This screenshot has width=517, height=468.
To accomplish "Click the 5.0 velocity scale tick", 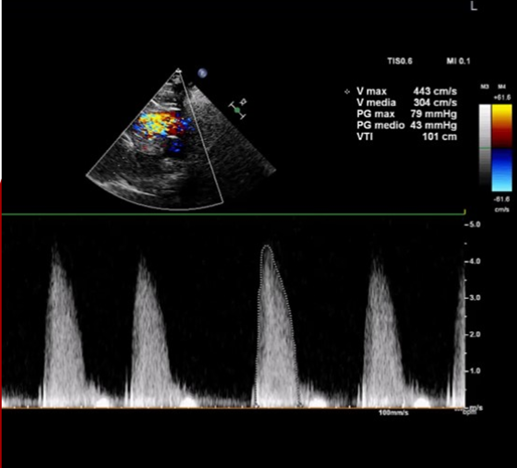I will pyautogui.click(x=473, y=225).
